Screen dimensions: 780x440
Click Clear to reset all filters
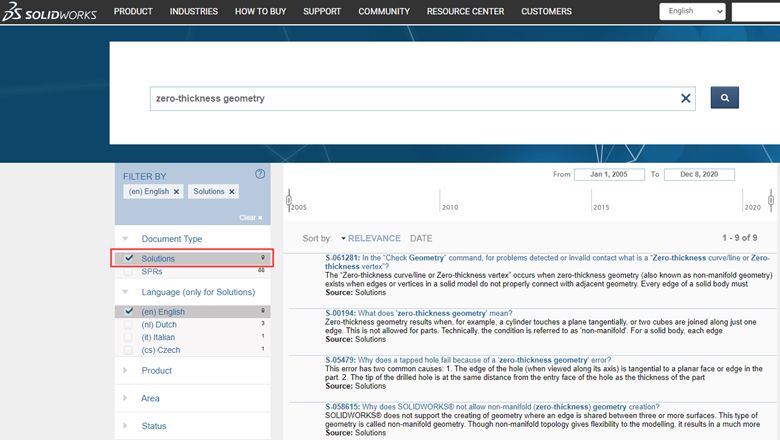250,218
